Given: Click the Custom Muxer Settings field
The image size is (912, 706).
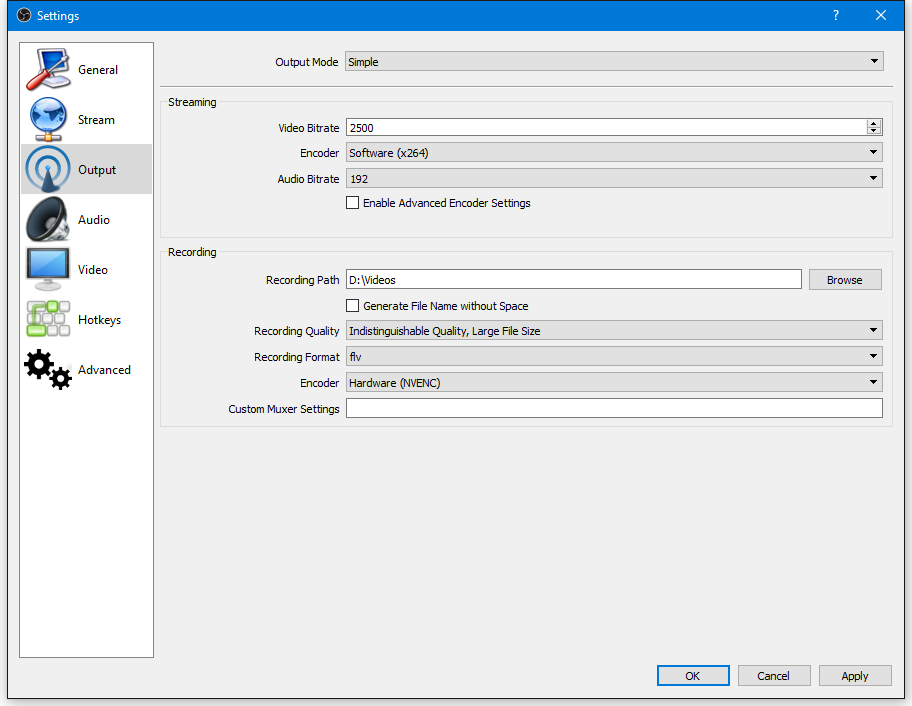Looking at the screenshot, I should pos(614,408).
